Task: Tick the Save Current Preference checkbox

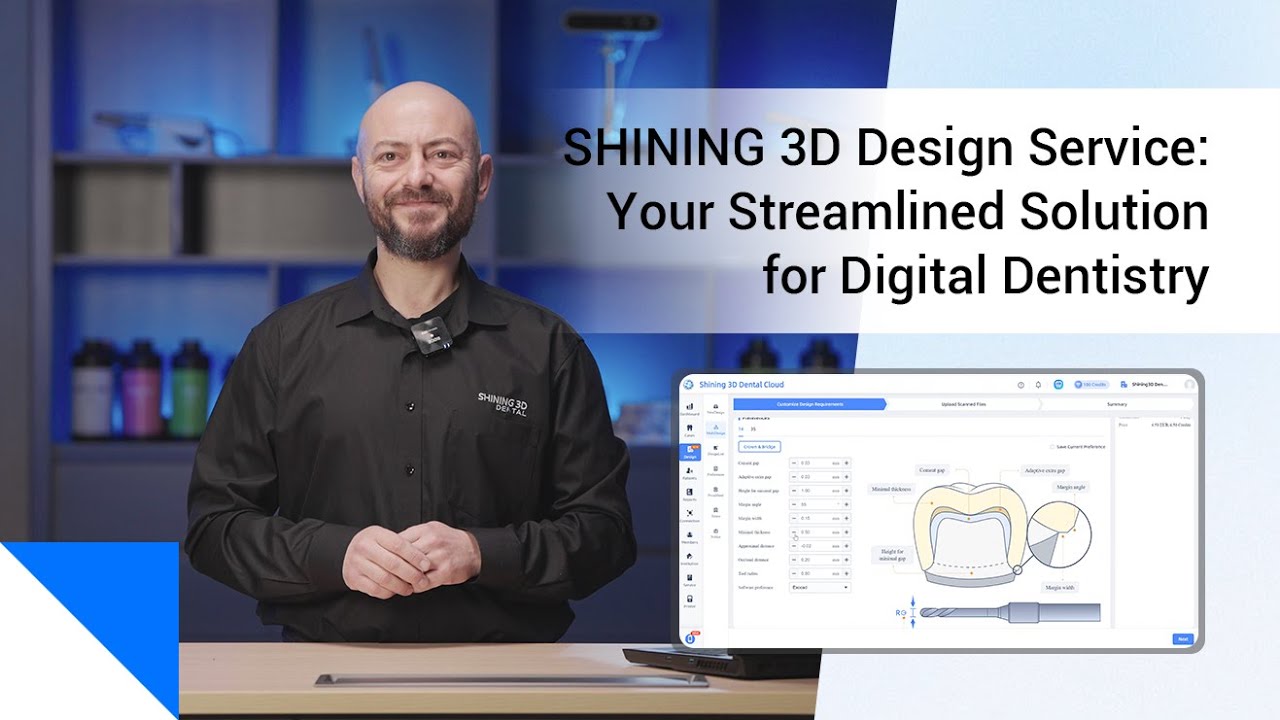Action: point(1052,447)
